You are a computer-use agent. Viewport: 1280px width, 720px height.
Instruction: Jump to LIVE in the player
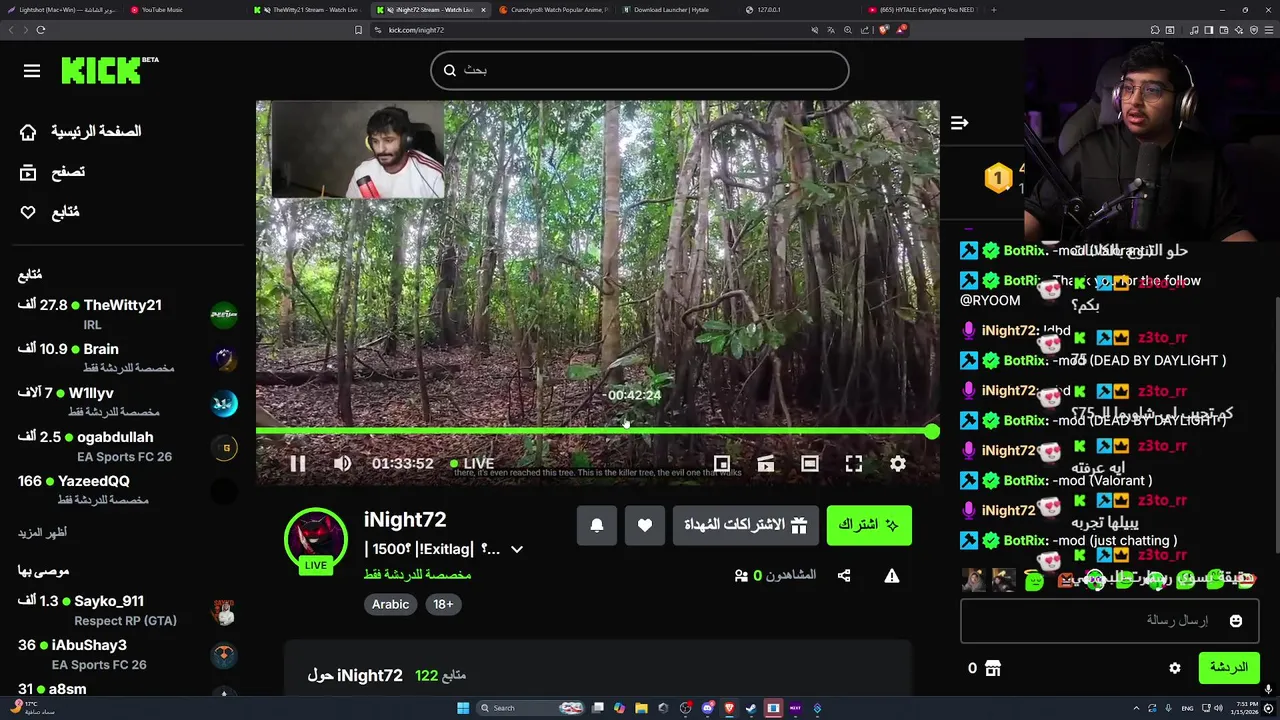(472, 463)
